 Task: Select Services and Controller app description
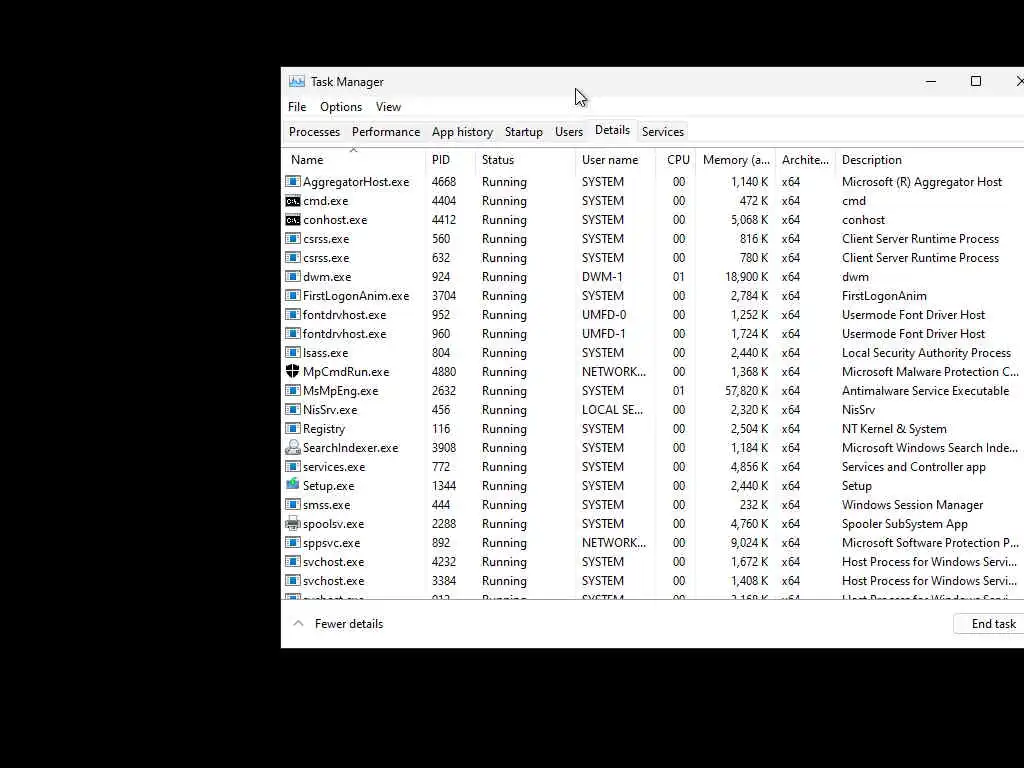pyautogui.click(x=914, y=466)
